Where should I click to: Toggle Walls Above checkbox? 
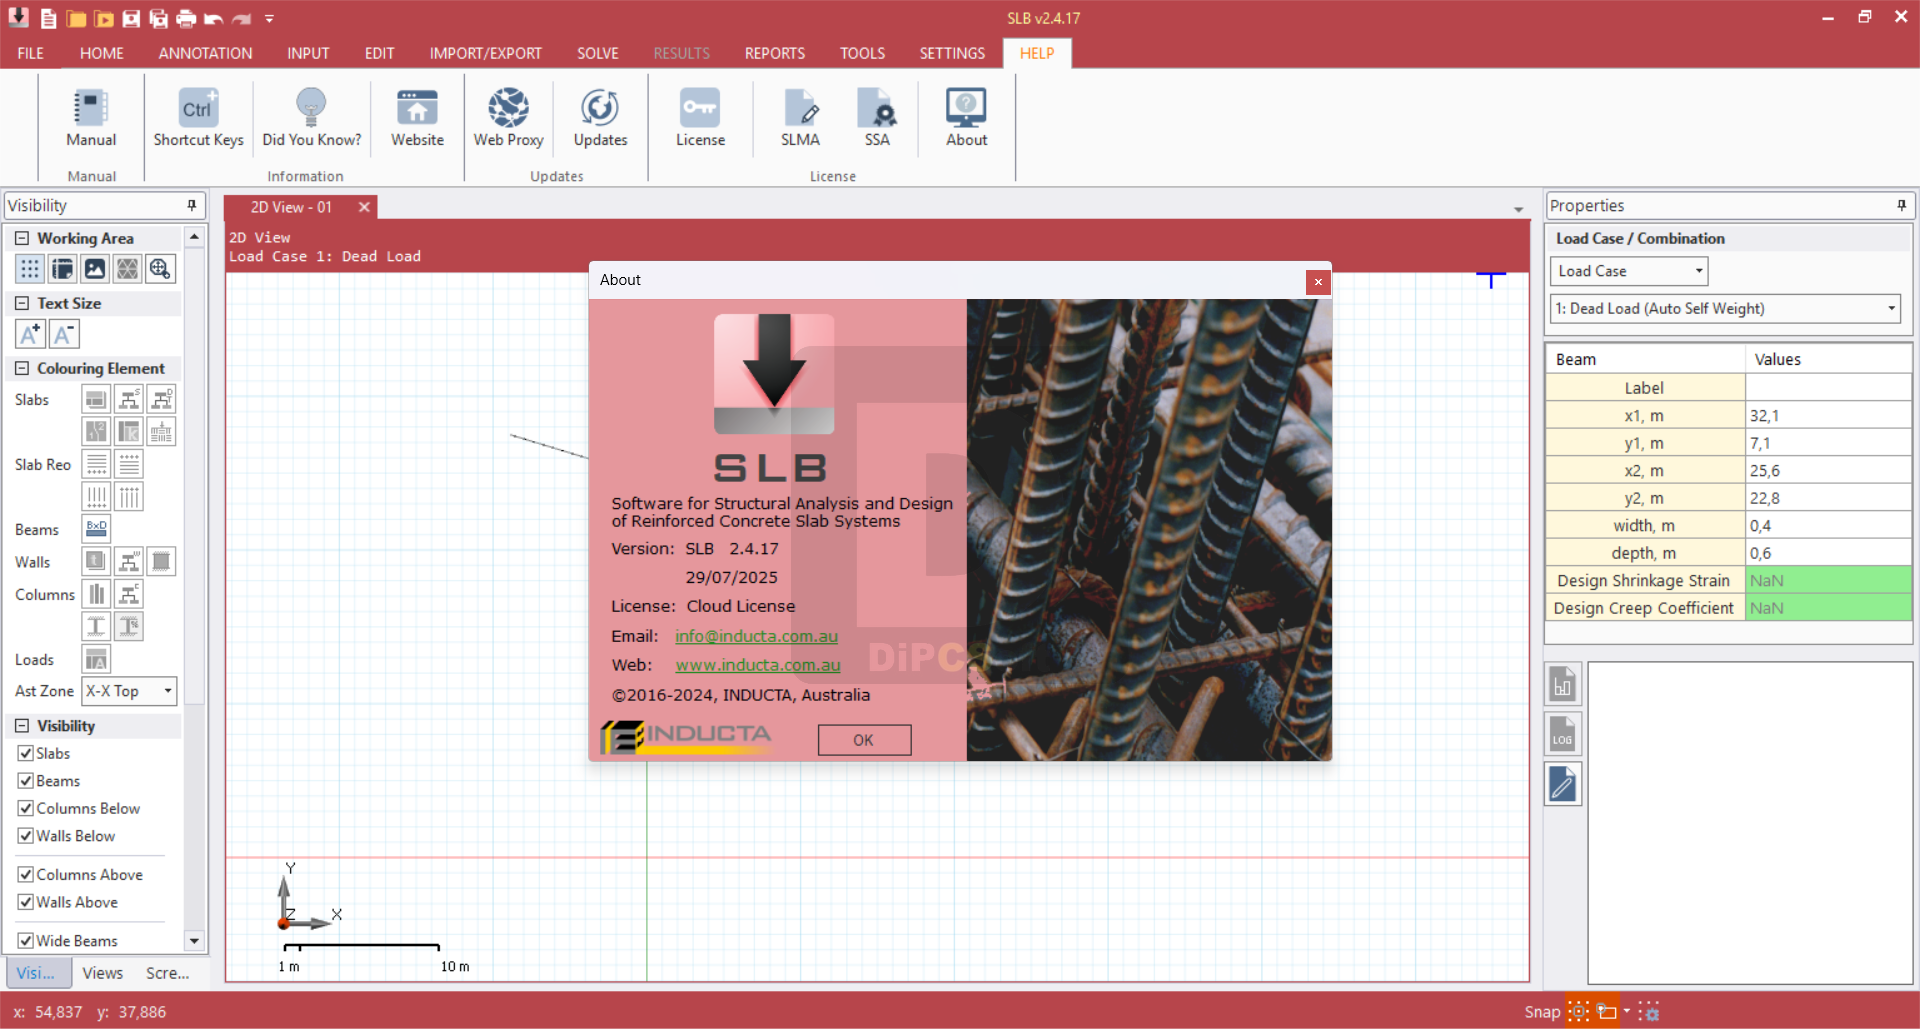coord(26,902)
